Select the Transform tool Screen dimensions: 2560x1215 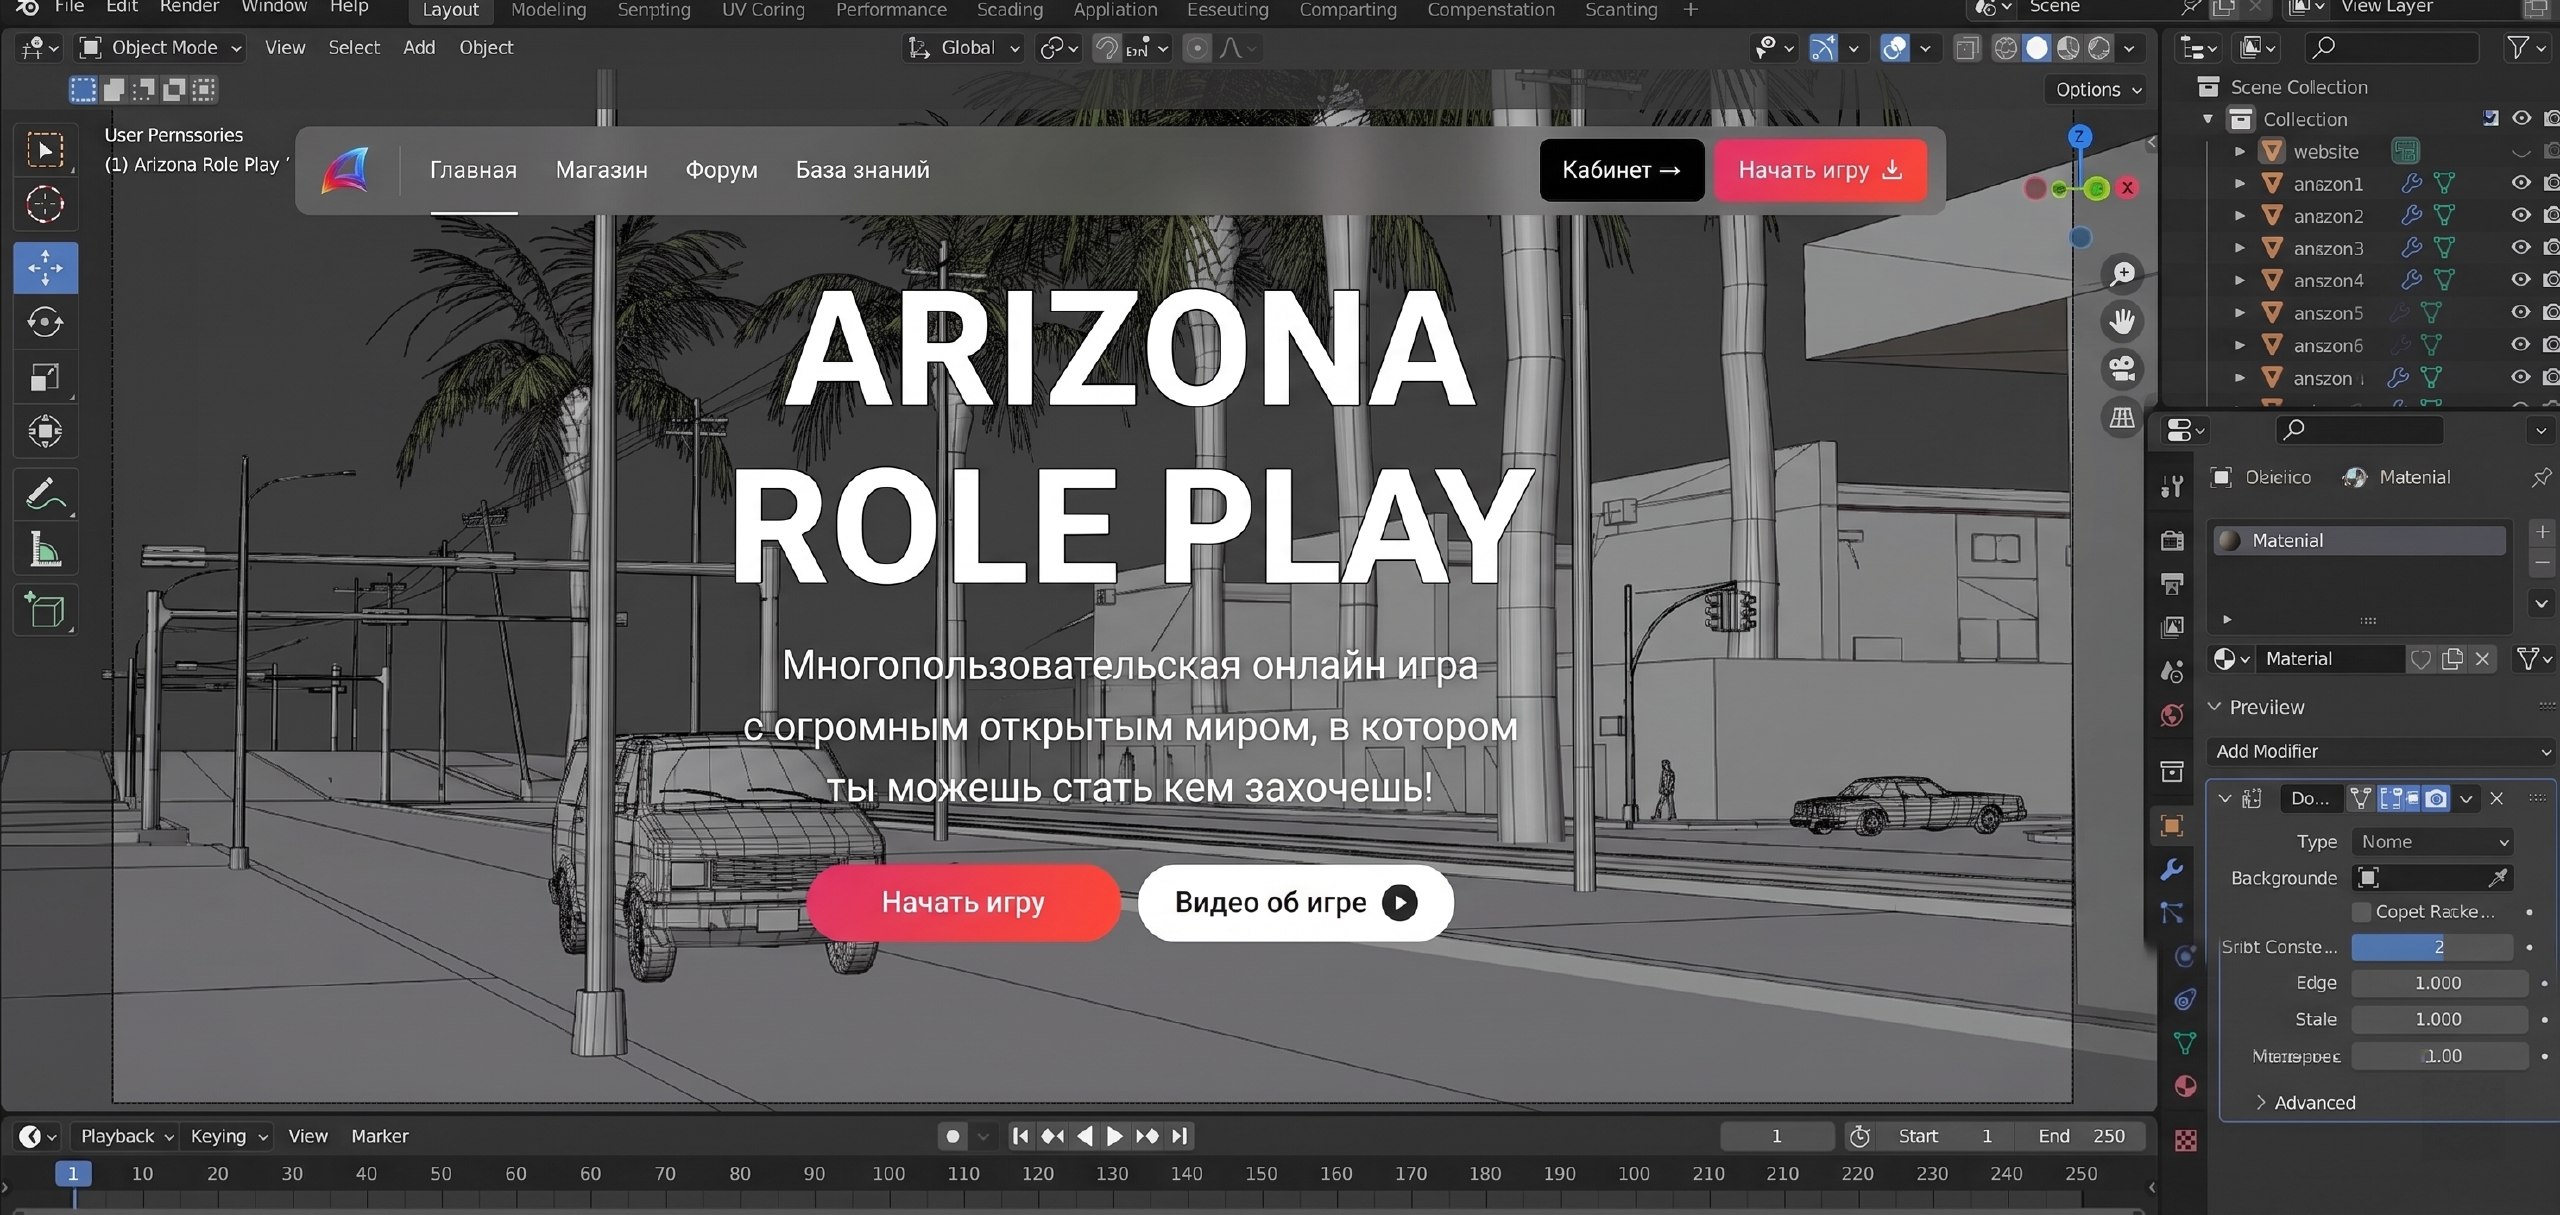45,431
